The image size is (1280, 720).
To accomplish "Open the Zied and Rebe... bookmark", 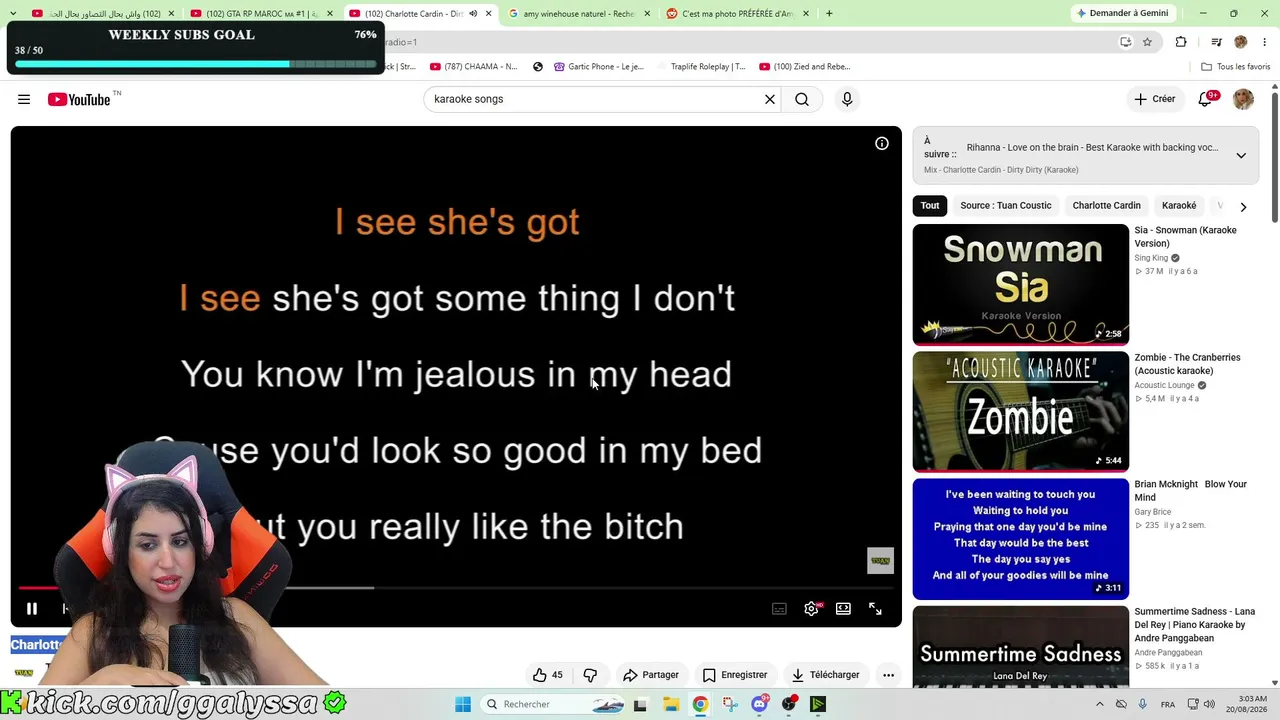I will [805, 67].
